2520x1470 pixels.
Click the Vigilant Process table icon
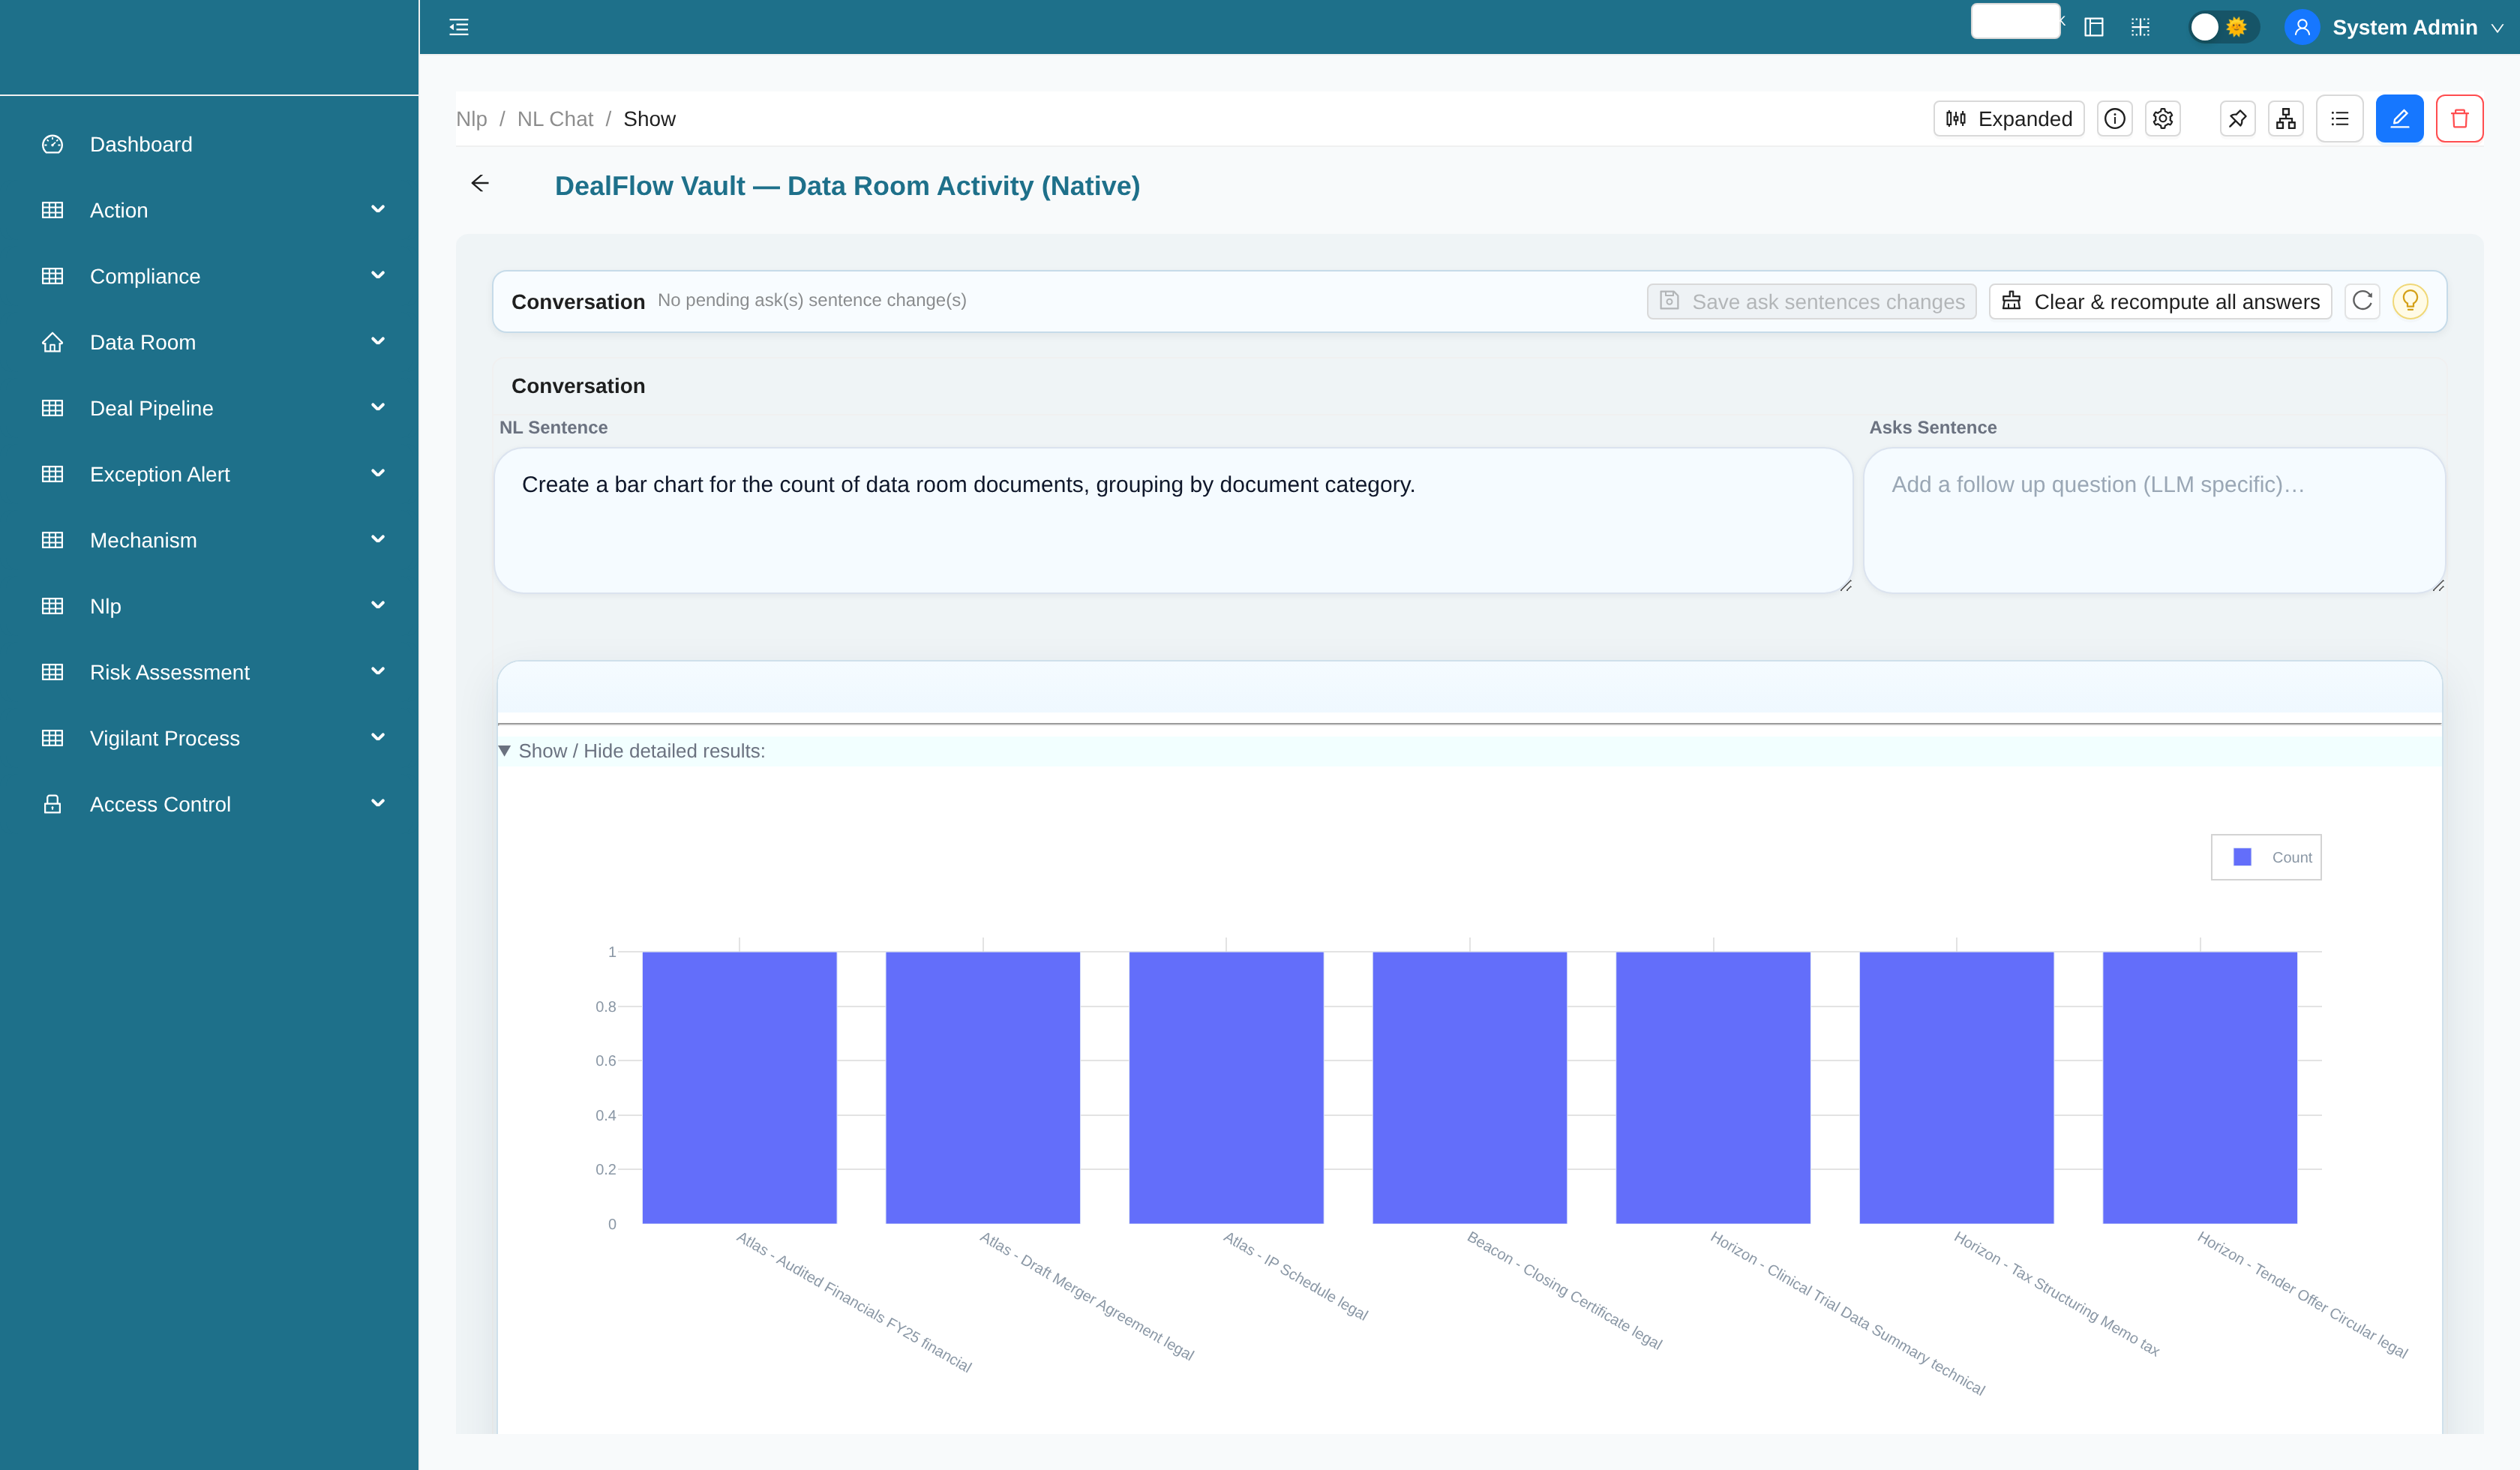(53, 739)
